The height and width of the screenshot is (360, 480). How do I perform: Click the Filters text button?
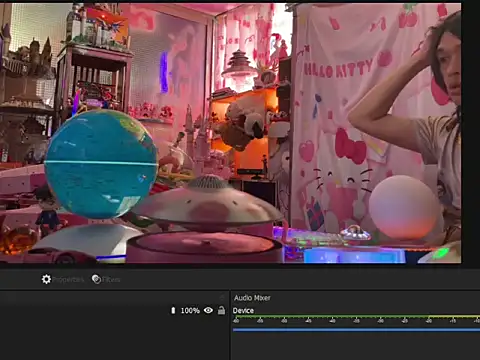tap(111, 280)
